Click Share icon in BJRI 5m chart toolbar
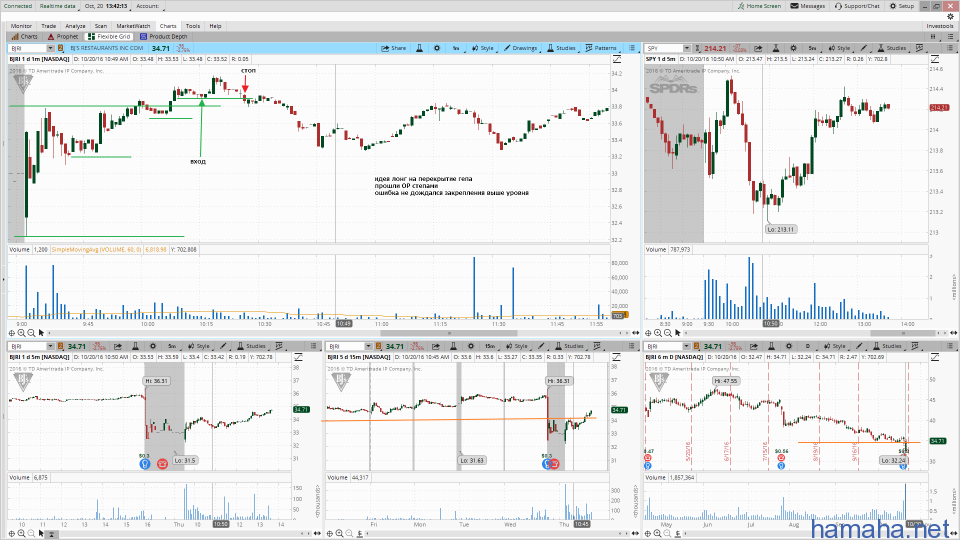 [118, 346]
